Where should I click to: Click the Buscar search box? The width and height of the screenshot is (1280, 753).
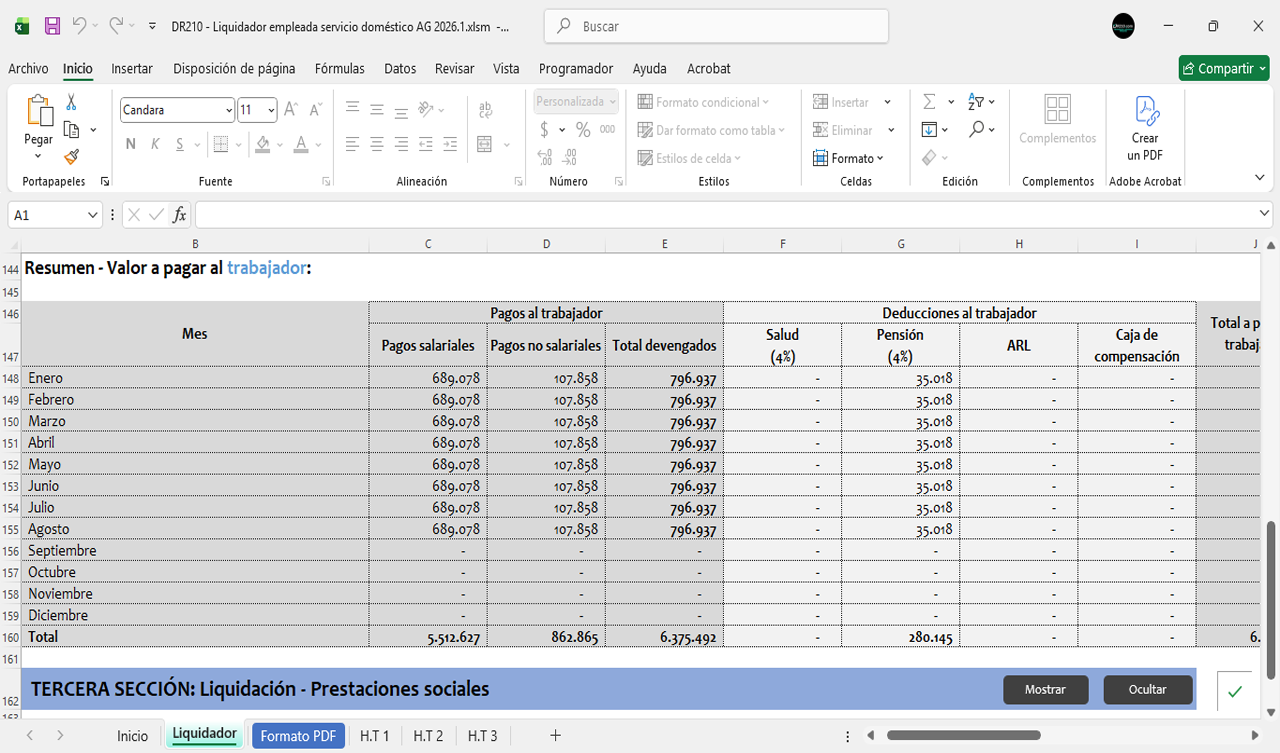tap(716, 27)
